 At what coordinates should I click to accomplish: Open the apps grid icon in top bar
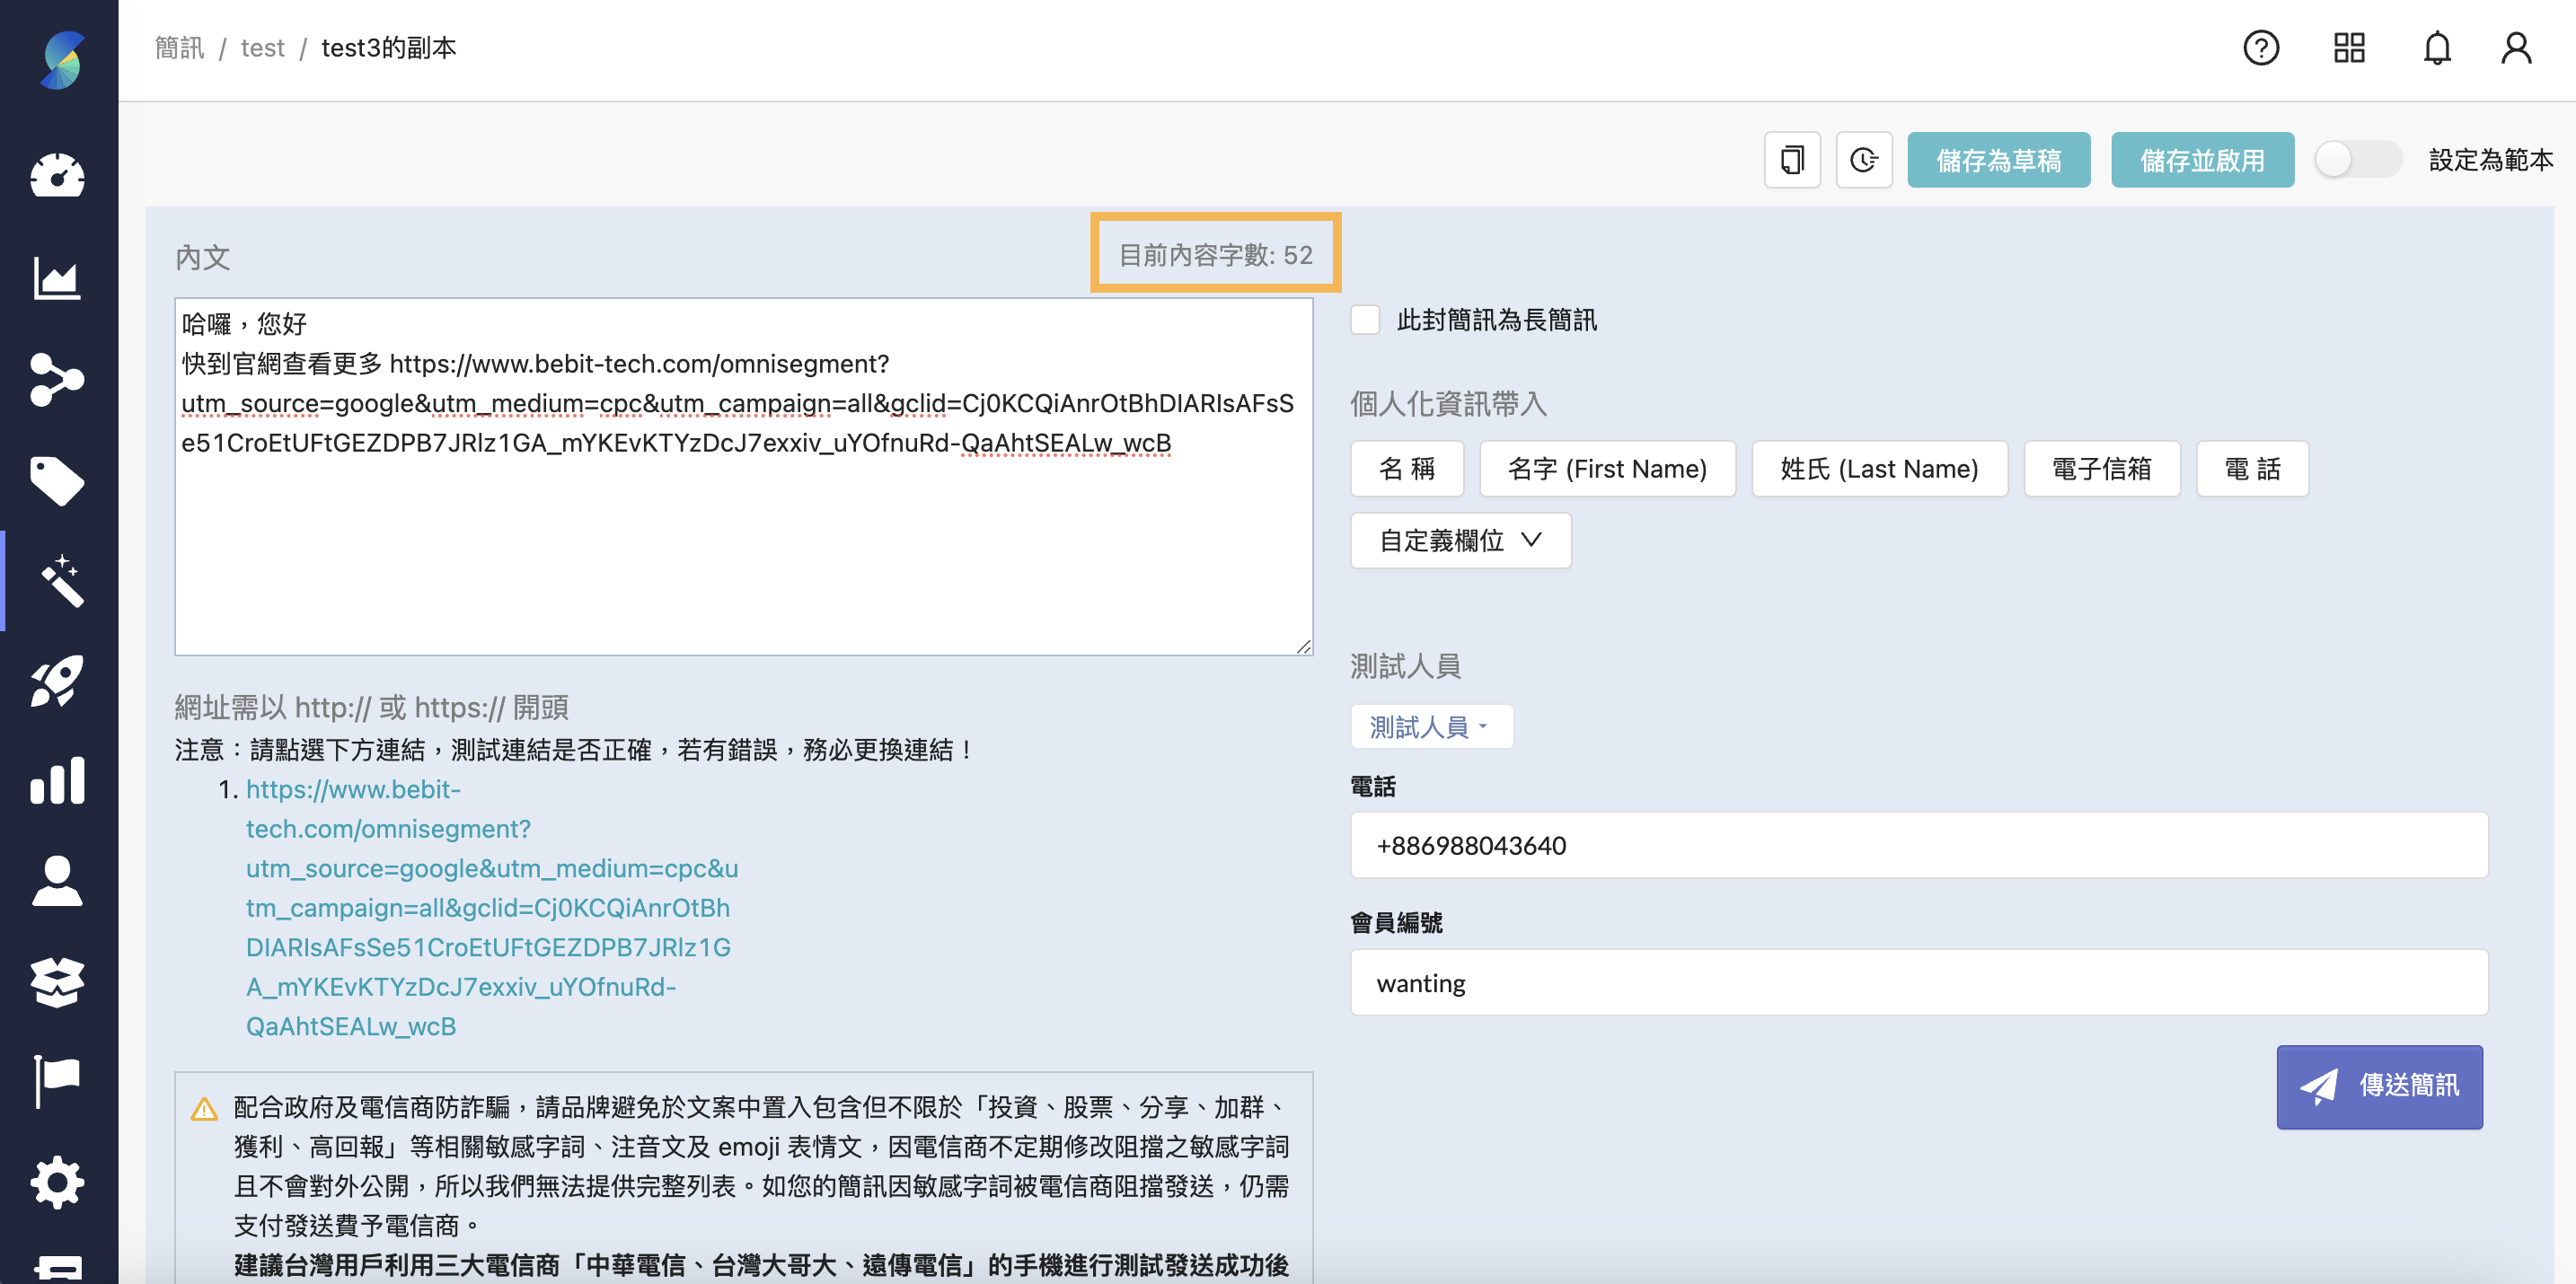tap(2349, 48)
